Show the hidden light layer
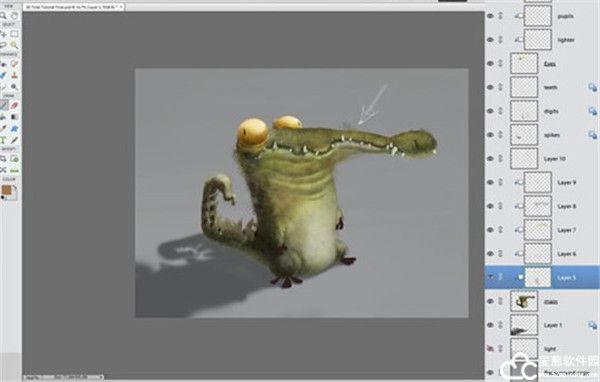Viewport: 600px width, 382px height. (490, 348)
